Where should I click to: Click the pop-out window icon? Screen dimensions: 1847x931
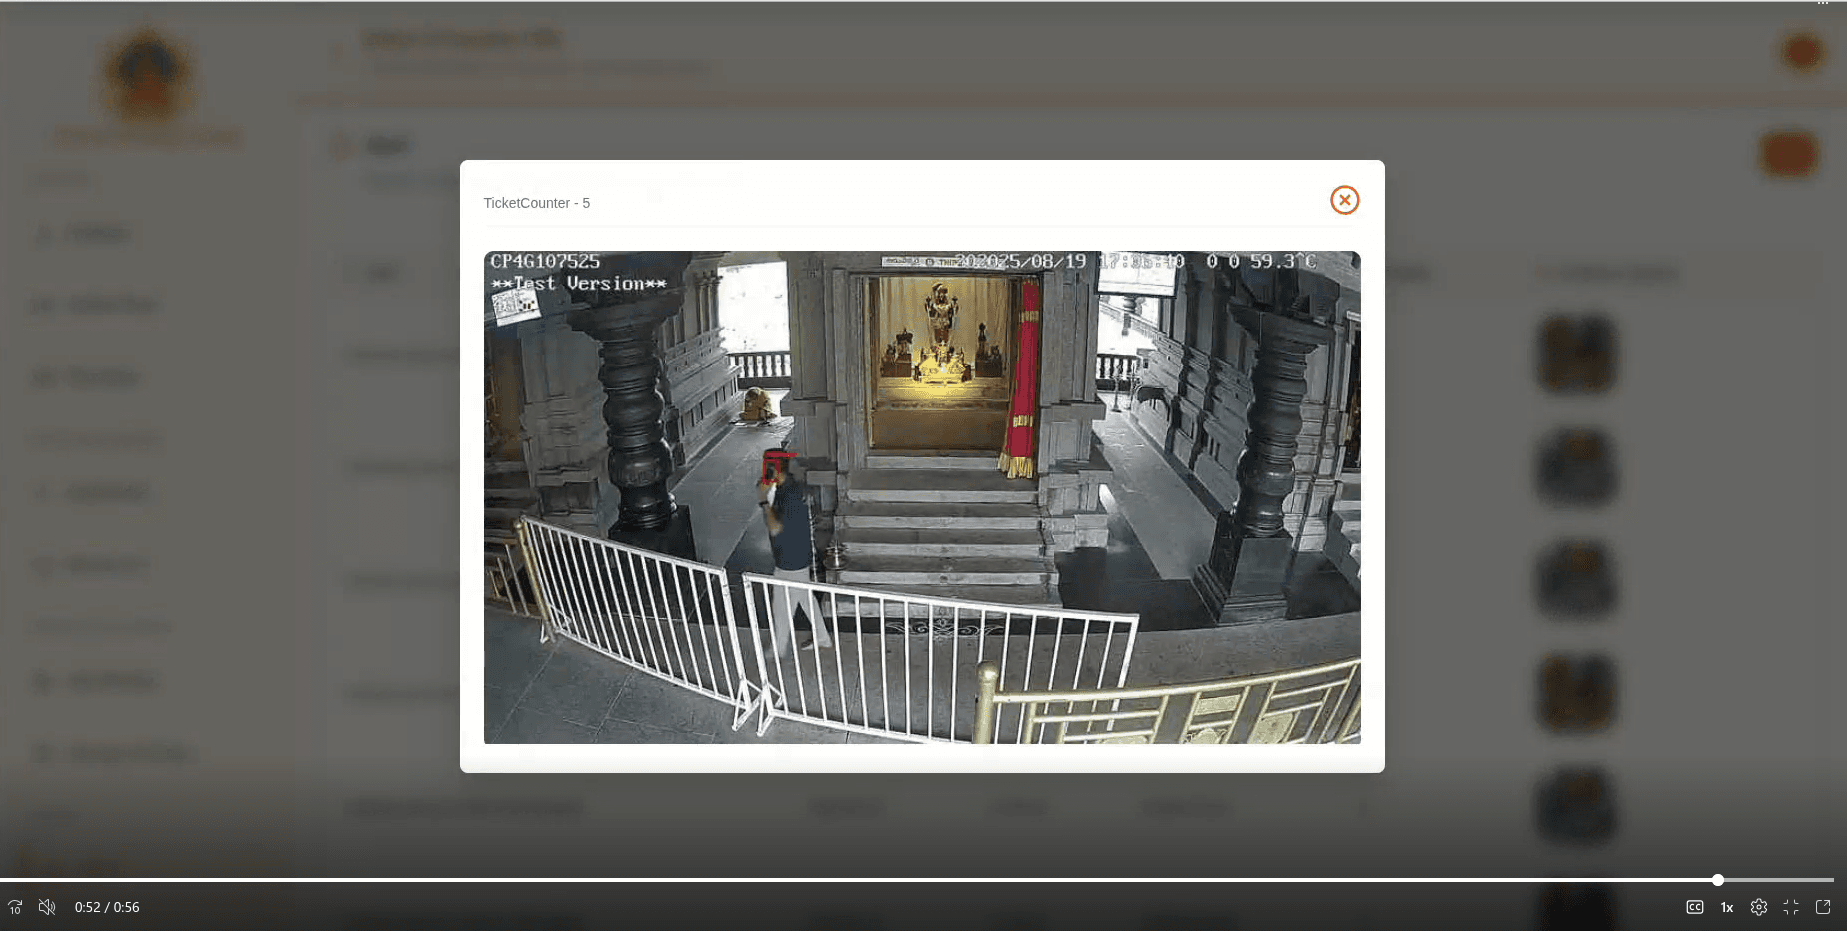(x=1823, y=907)
